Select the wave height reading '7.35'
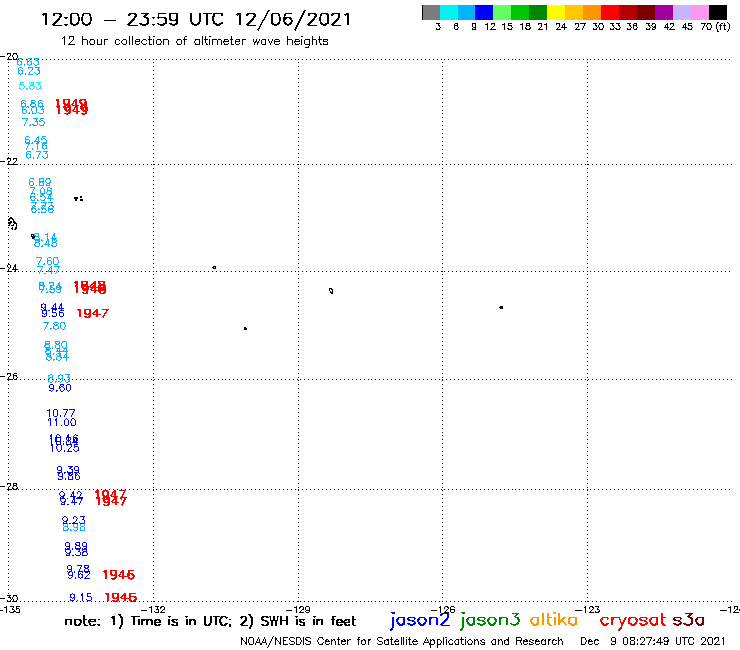Screen dimensions: 740x650 coord(34,122)
